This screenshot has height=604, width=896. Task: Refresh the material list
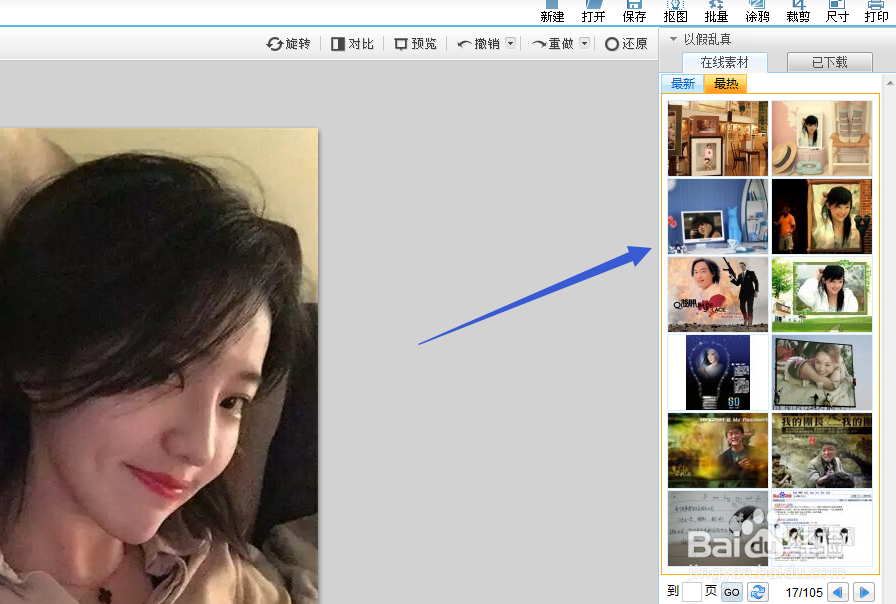click(758, 592)
